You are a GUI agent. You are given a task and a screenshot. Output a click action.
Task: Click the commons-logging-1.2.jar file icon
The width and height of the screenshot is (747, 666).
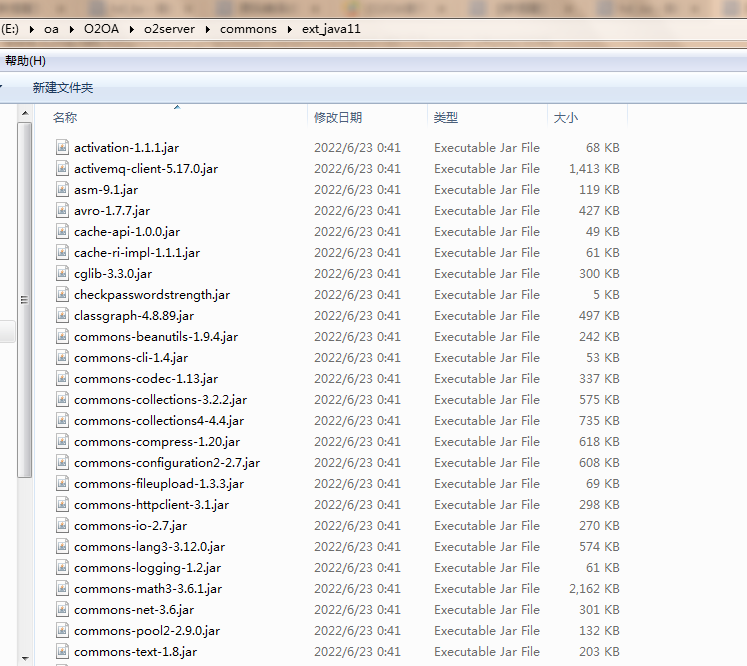(x=62, y=567)
